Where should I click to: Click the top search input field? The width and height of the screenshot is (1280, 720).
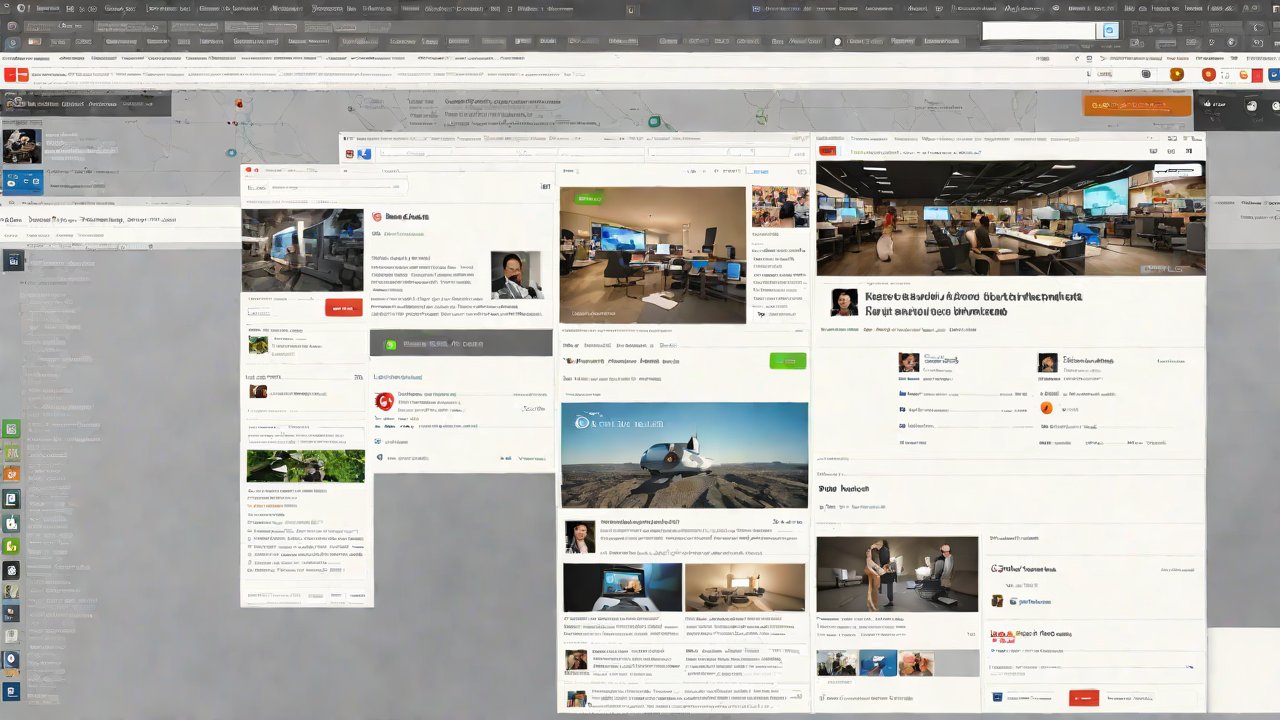1038,31
